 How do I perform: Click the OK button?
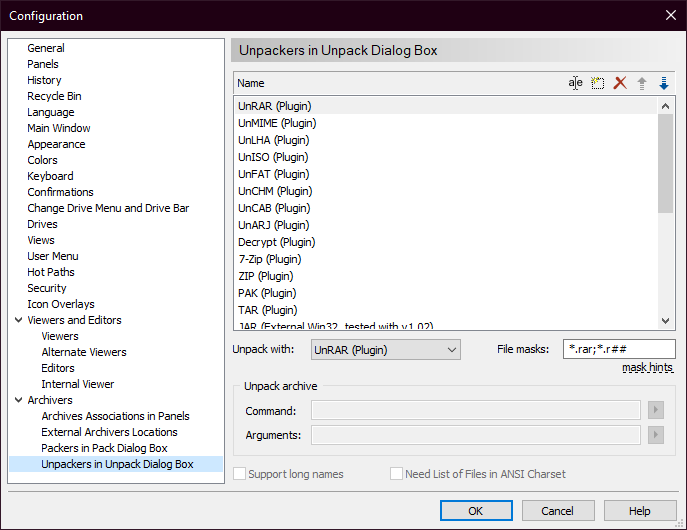pyautogui.click(x=475, y=511)
